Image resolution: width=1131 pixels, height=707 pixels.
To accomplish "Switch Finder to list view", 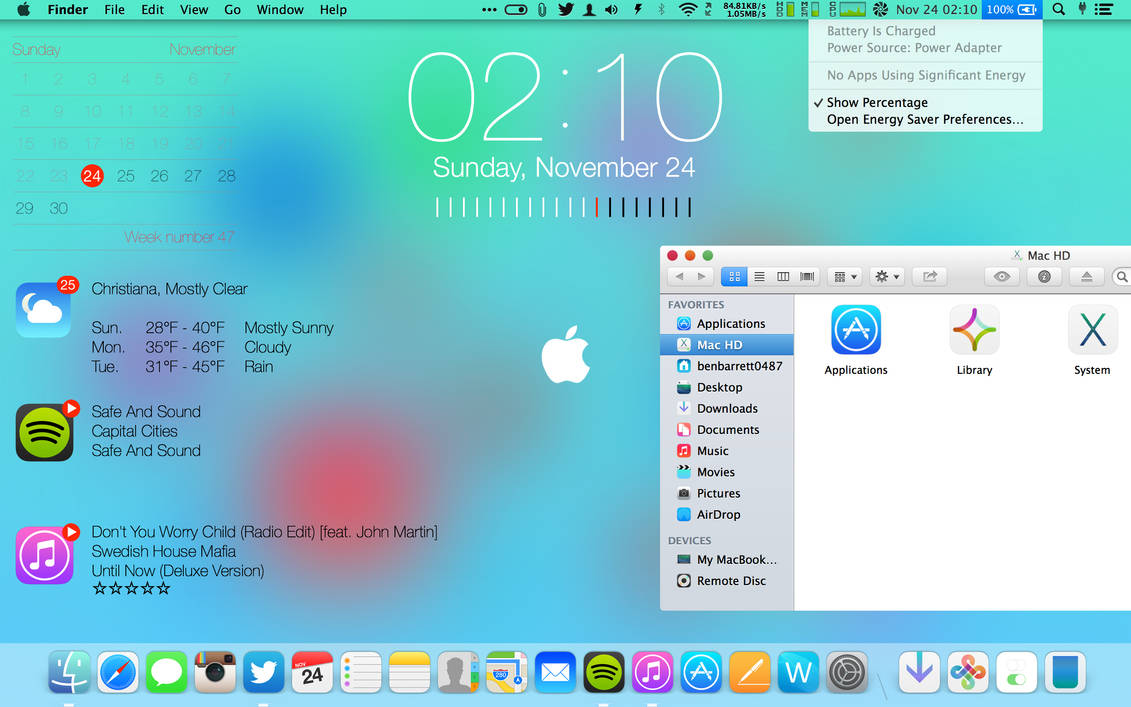I will pos(759,276).
